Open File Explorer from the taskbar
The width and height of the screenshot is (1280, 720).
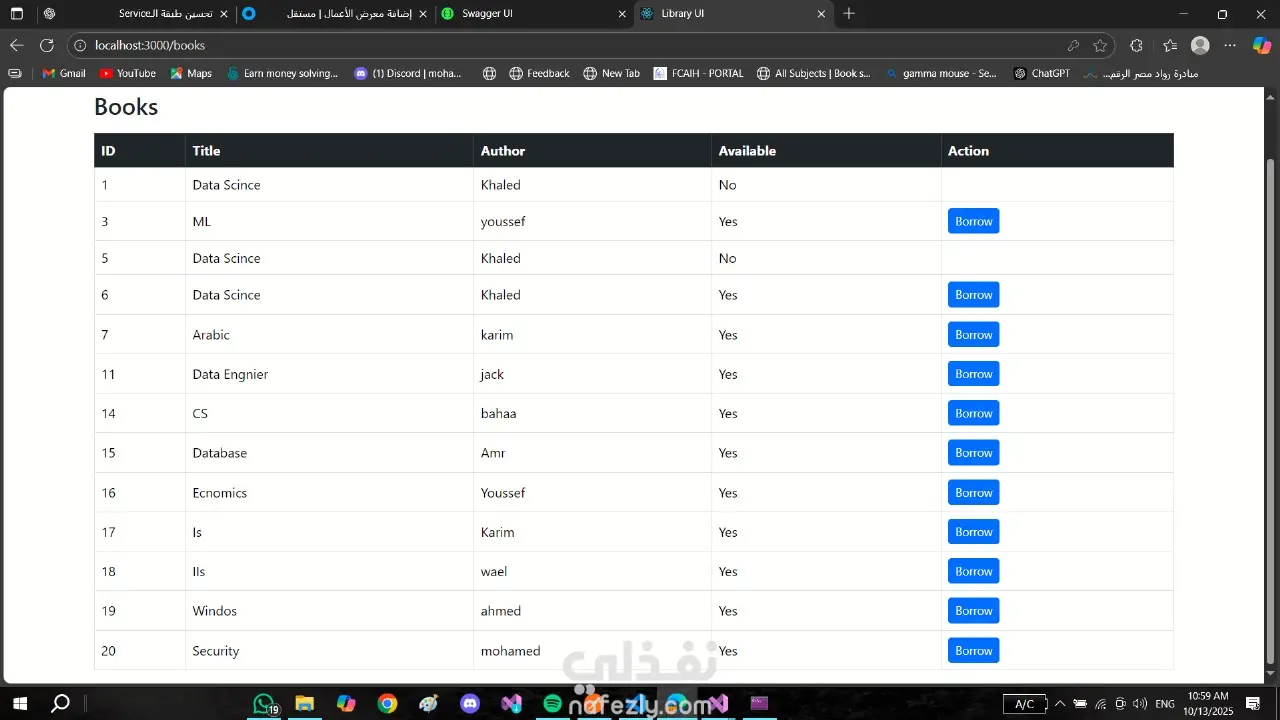click(305, 704)
